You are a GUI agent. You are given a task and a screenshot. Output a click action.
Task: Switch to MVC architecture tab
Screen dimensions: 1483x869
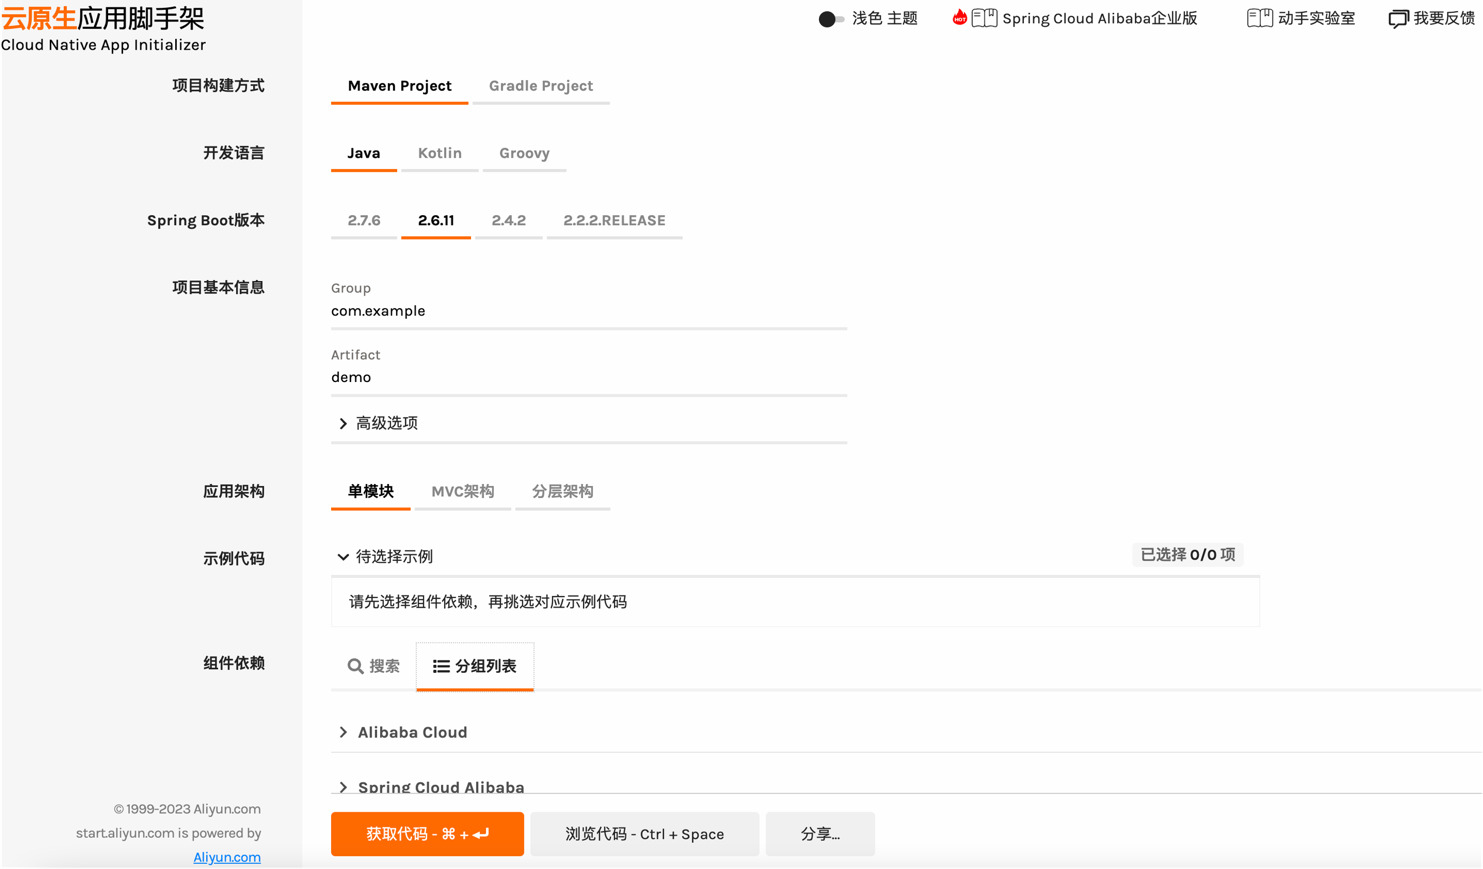pyautogui.click(x=462, y=491)
